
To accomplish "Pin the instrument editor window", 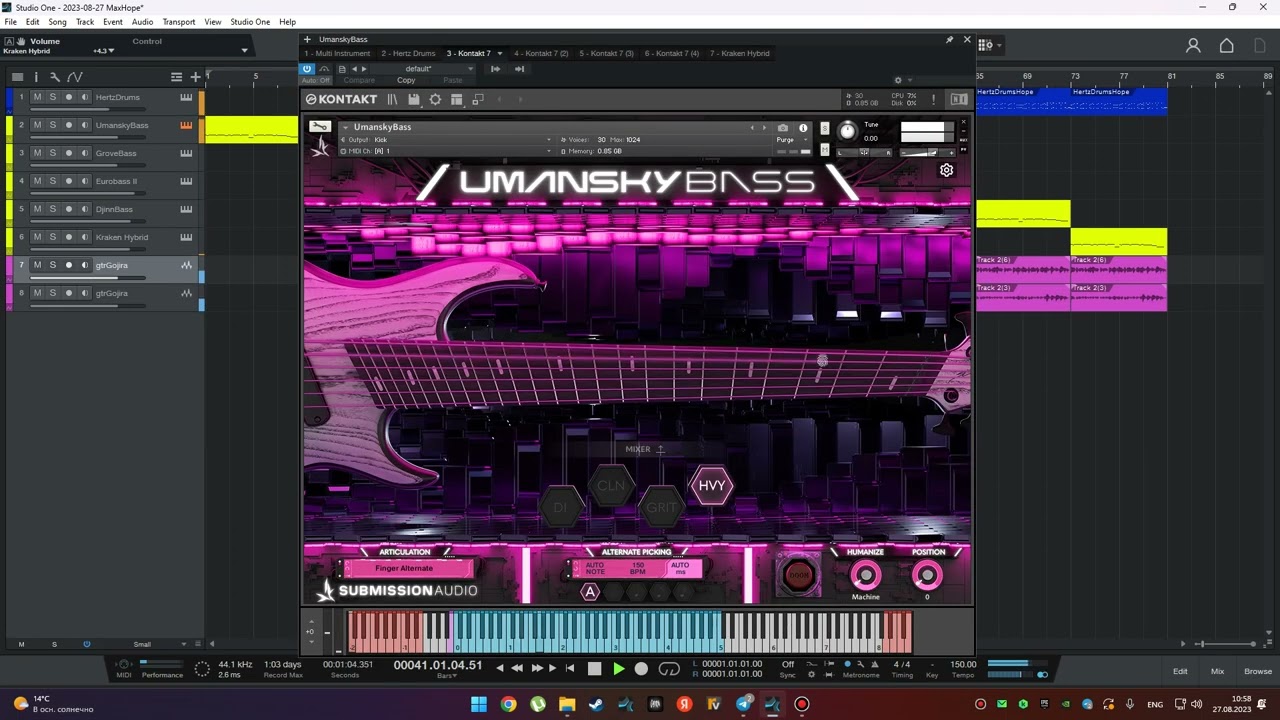I will 949,39.
